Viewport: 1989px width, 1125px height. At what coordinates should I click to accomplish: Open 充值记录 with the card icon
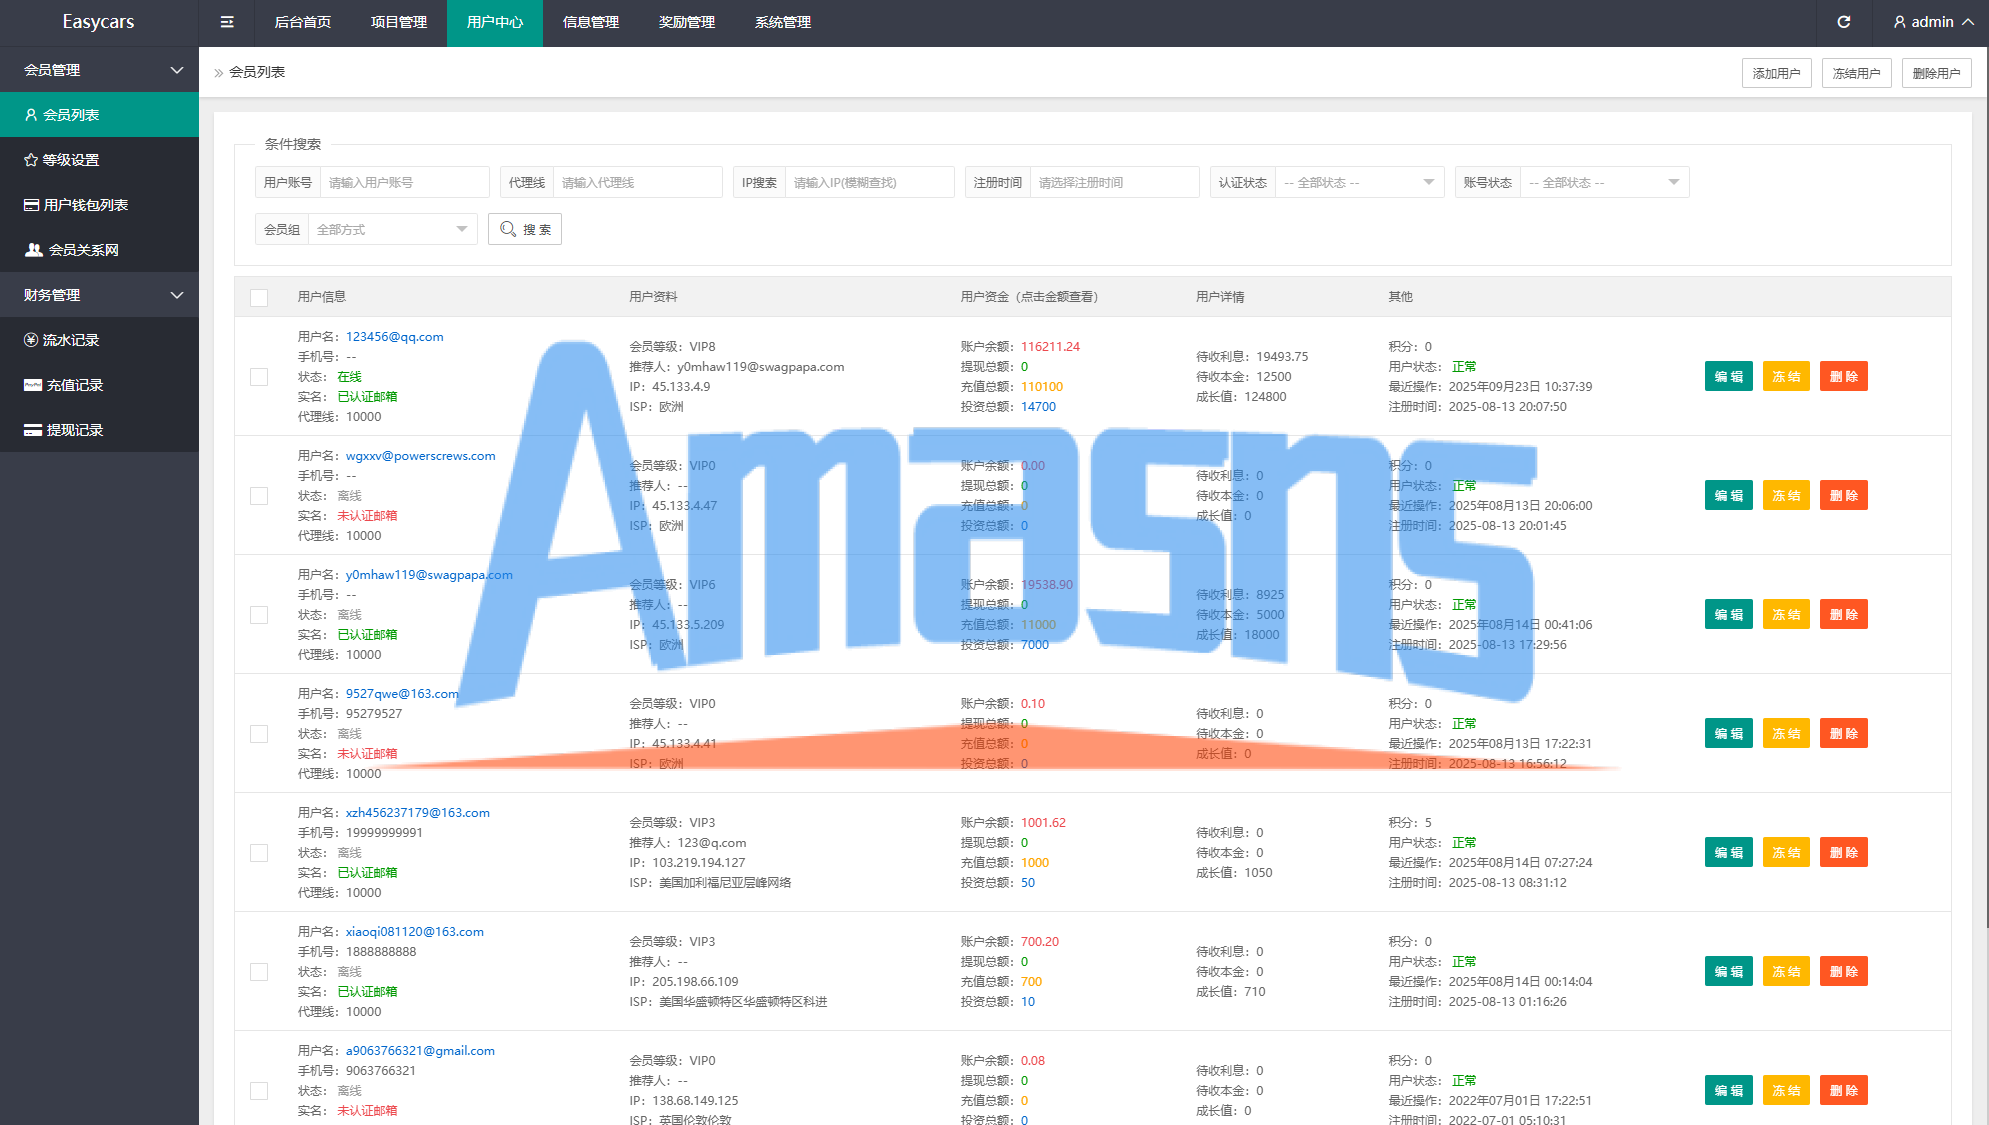tap(33, 385)
